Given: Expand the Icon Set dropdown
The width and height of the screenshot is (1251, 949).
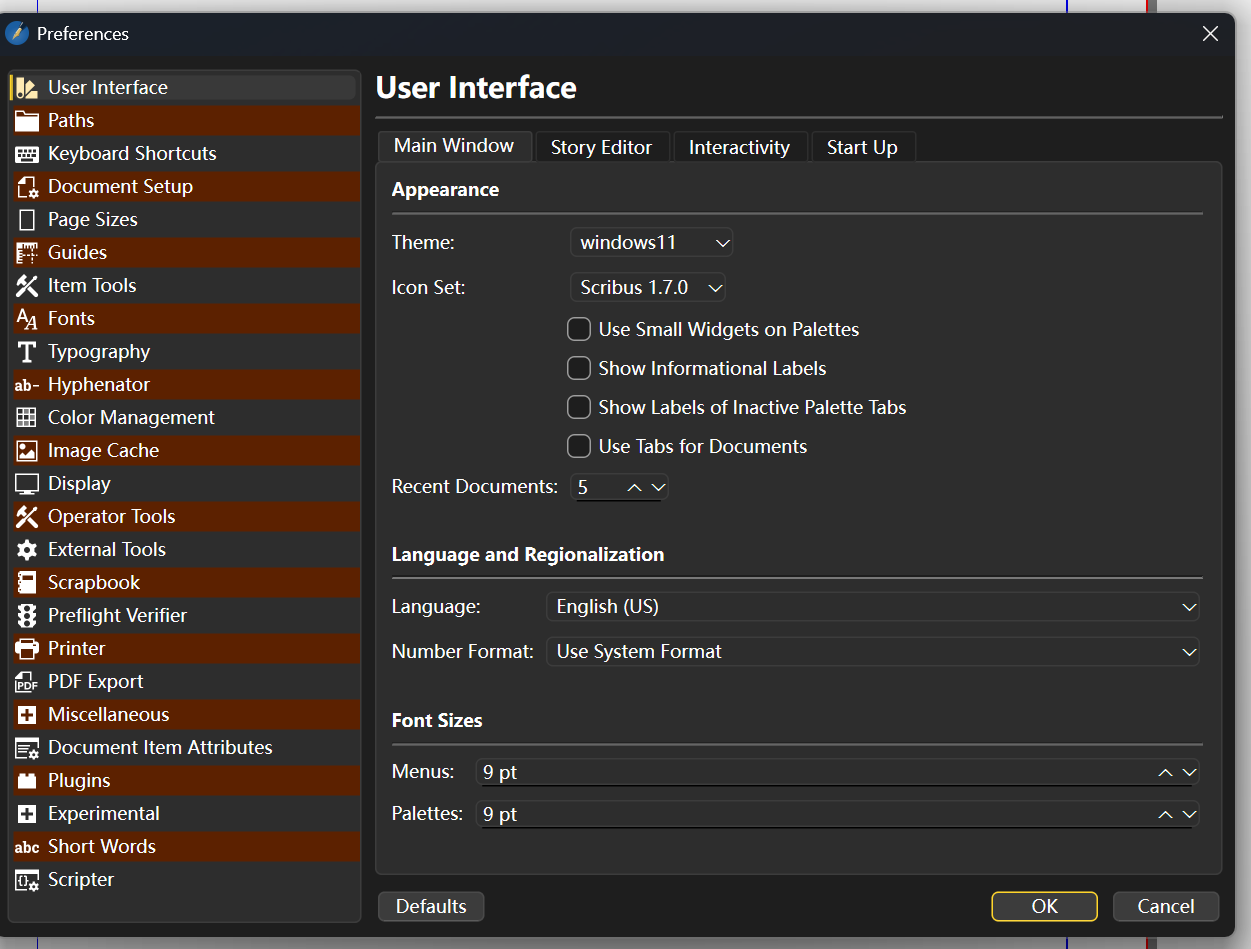Looking at the screenshot, I should tap(647, 288).
